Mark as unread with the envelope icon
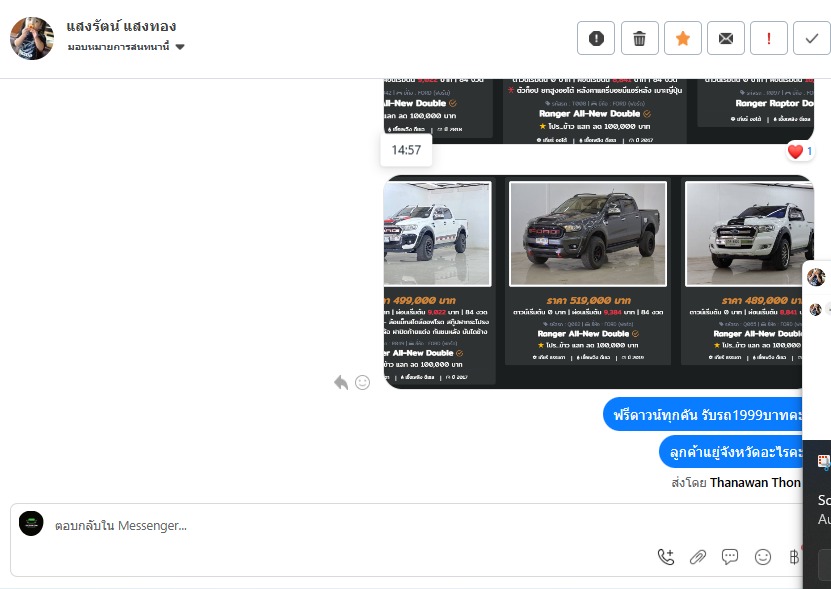This screenshot has width=831, height=589. 726,38
